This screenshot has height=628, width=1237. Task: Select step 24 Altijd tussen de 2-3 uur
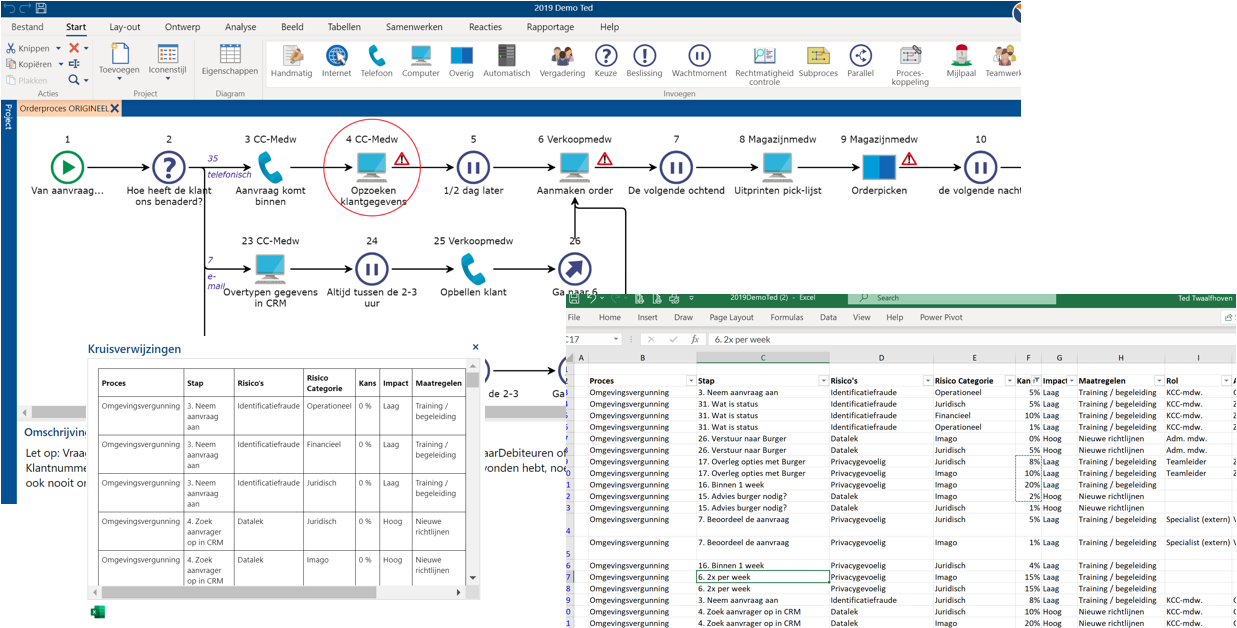(x=372, y=268)
